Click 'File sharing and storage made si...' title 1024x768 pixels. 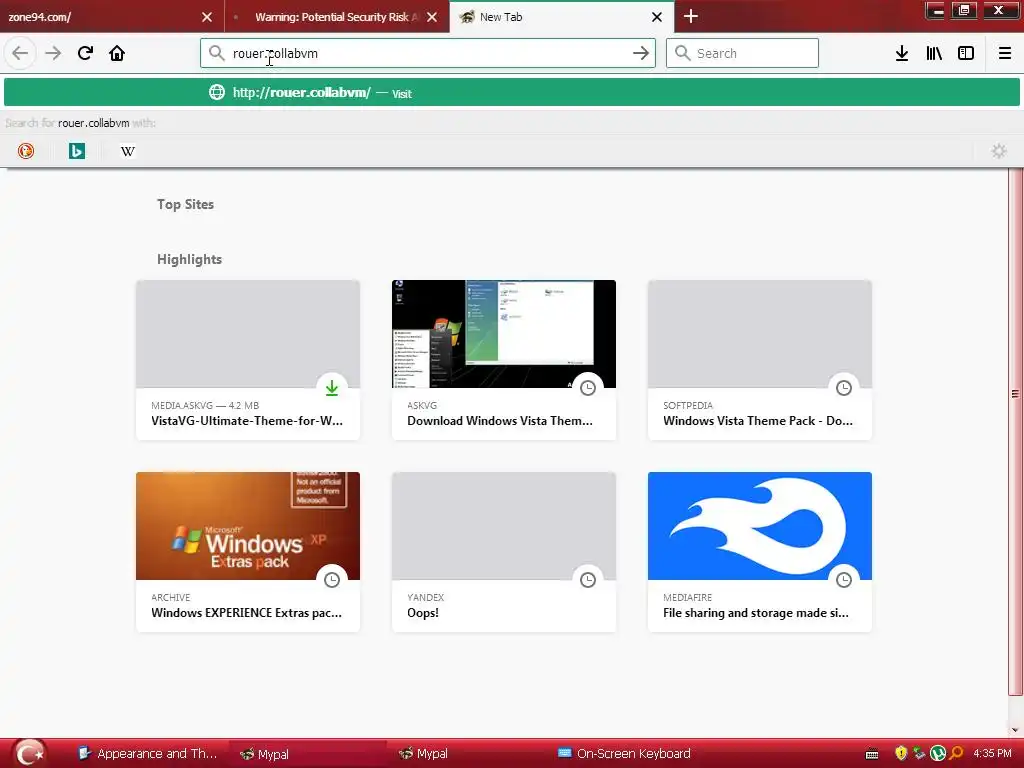[756, 613]
